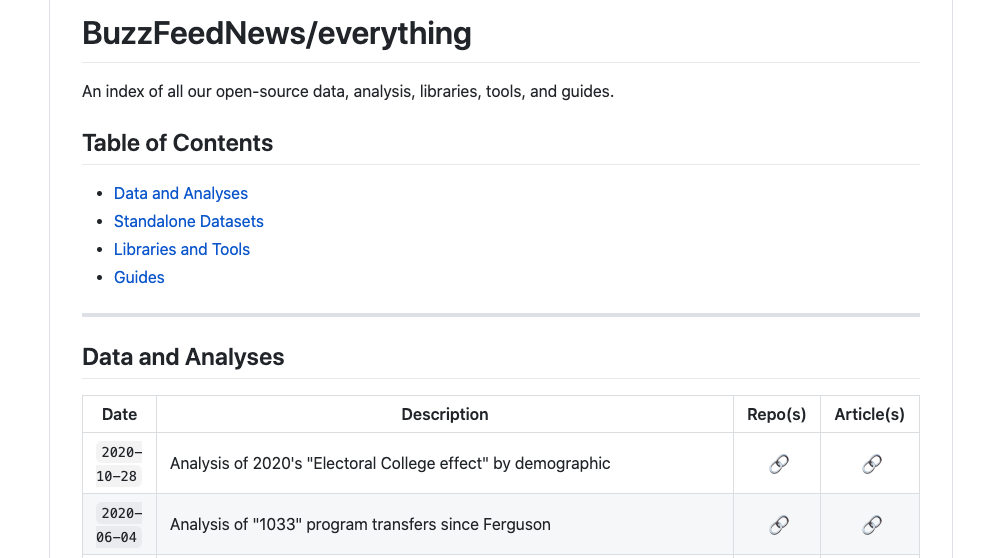Click the Description column header
This screenshot has height=558, width=983.
click(x=444, y=414)
